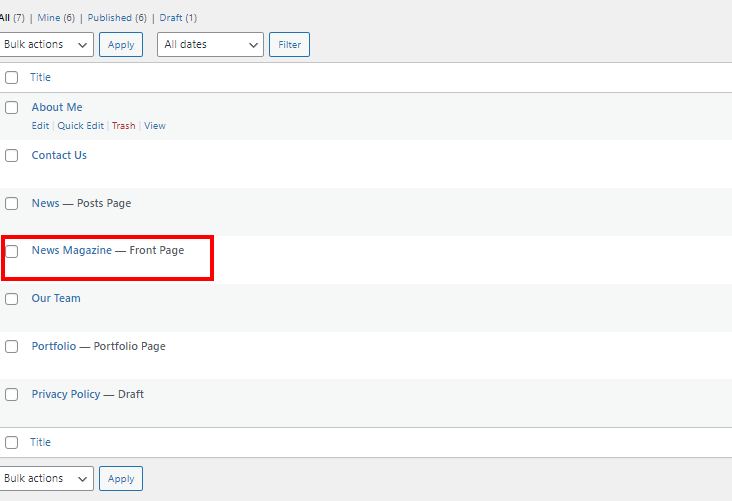Select the News Posts Page checkbox
The height and width of the screenshot is (501, 732).
coord(11,204)
